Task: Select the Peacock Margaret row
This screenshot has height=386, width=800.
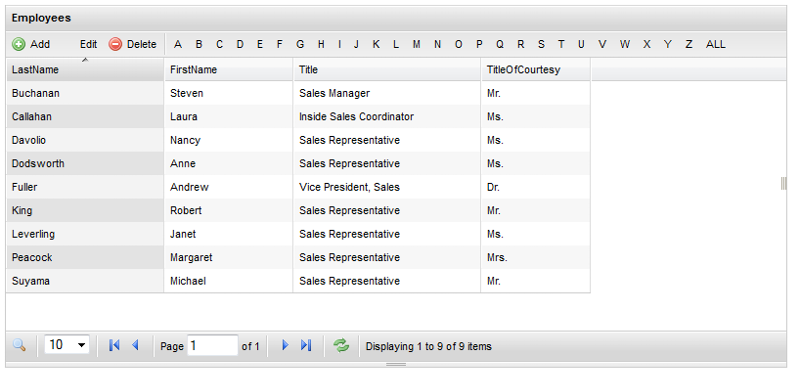Action: pyautogui.click(x=298, y=258)
